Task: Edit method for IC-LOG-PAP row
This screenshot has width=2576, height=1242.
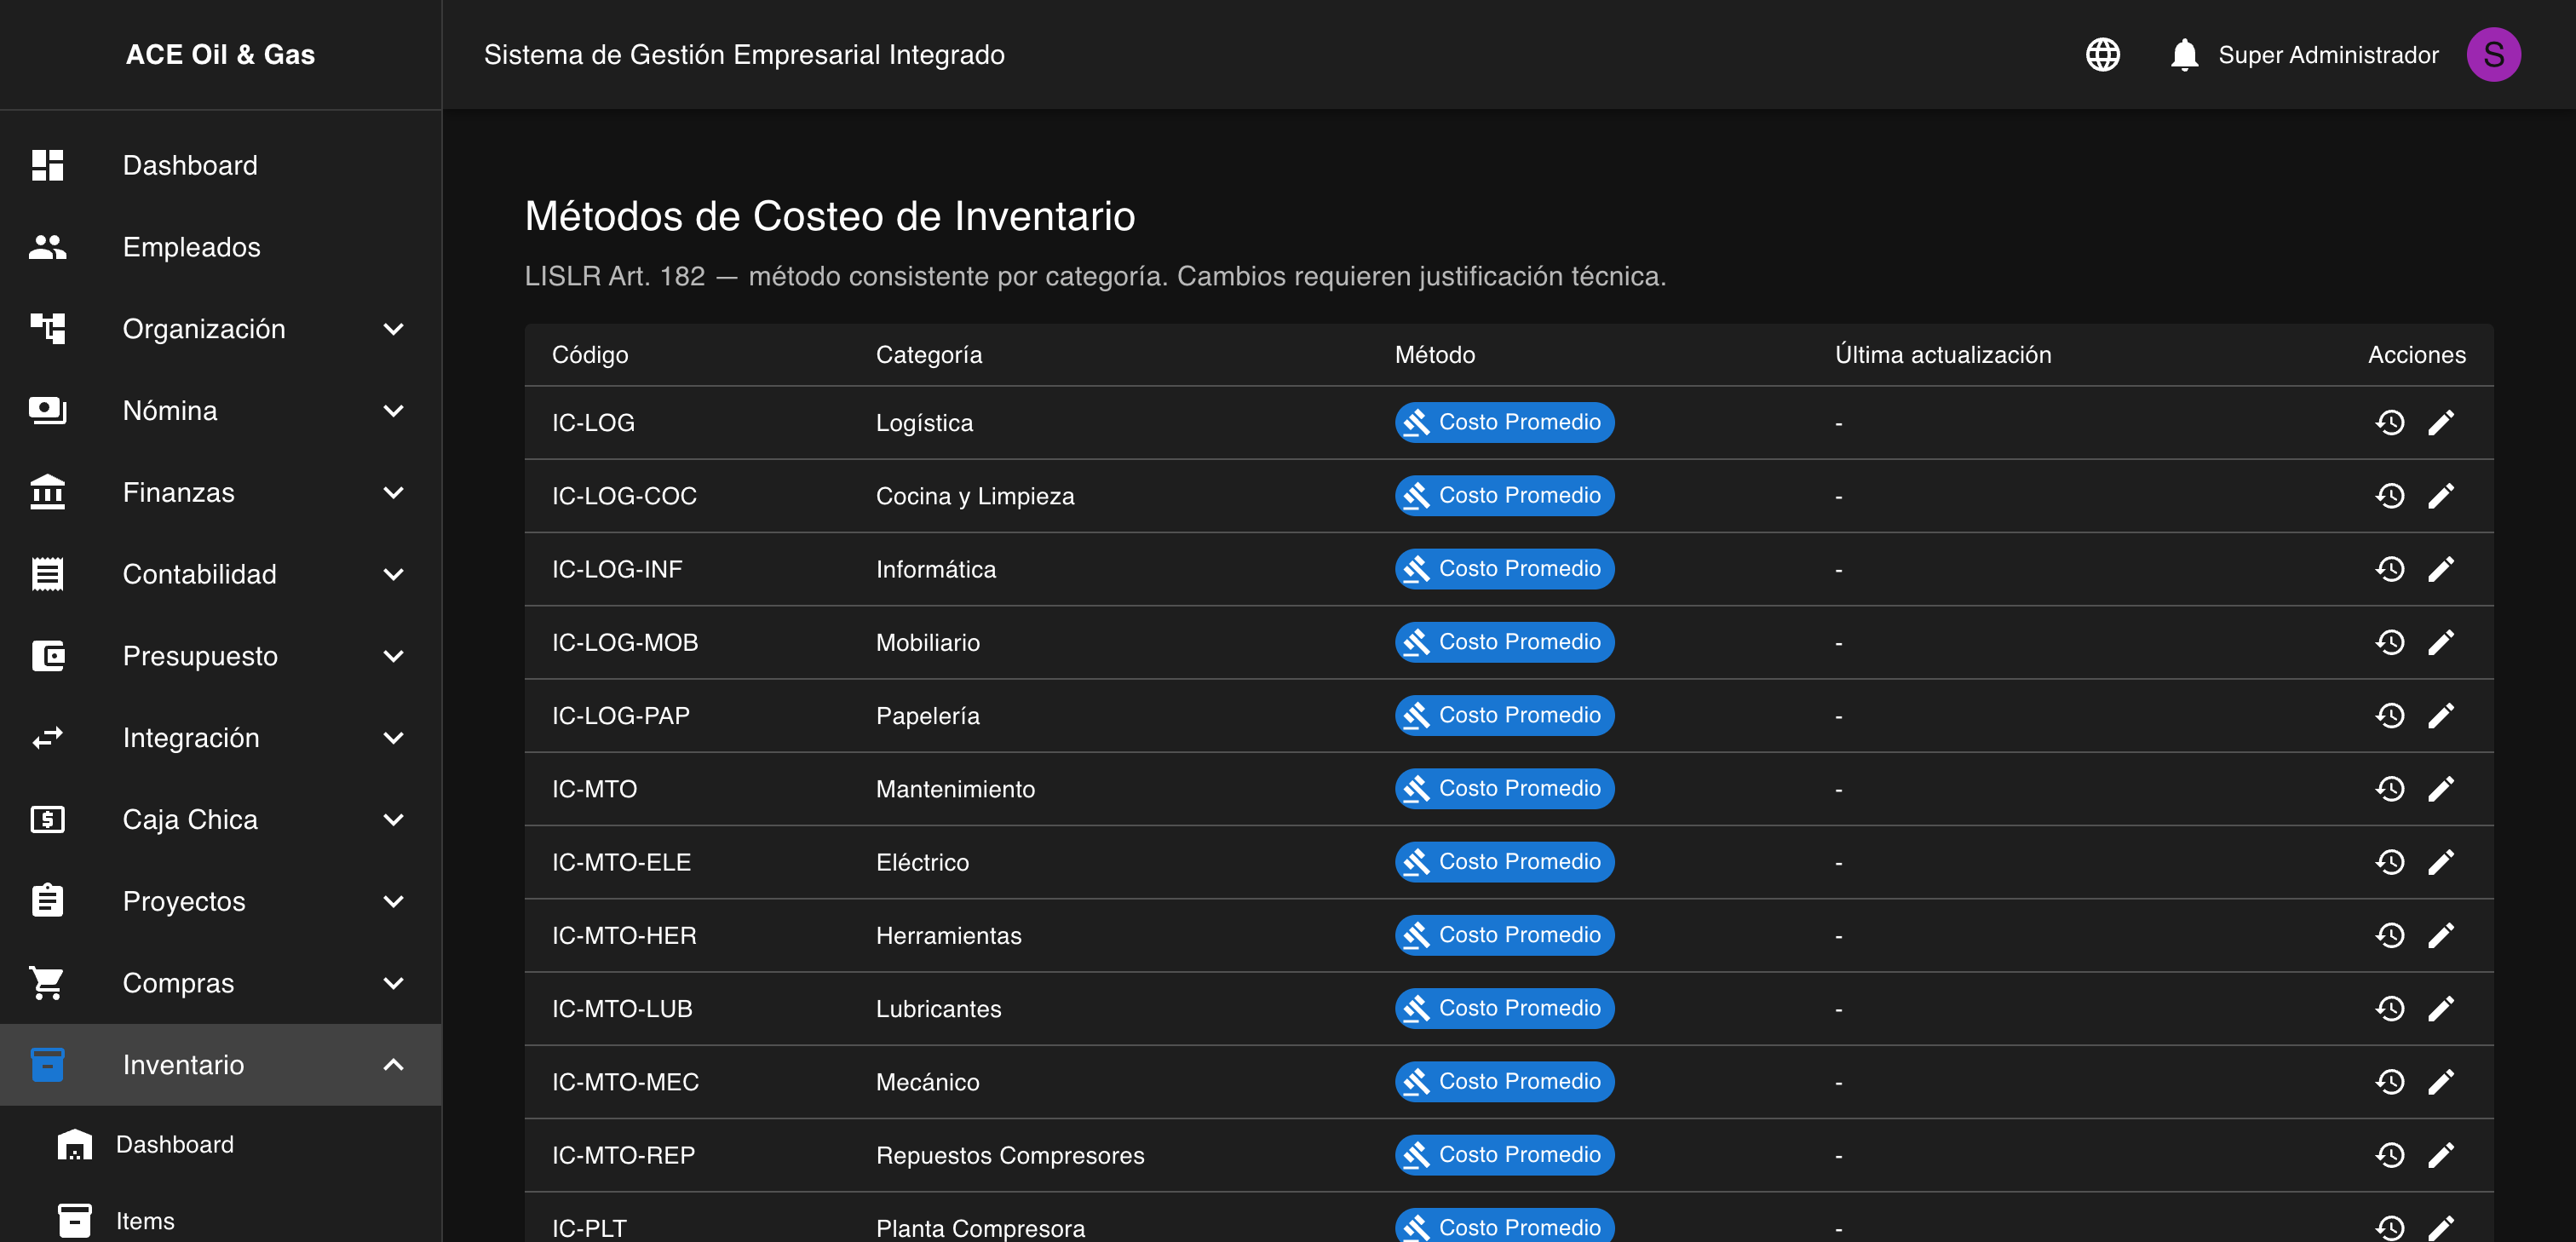Action: pyautogui.click(x=2441, y=716)
